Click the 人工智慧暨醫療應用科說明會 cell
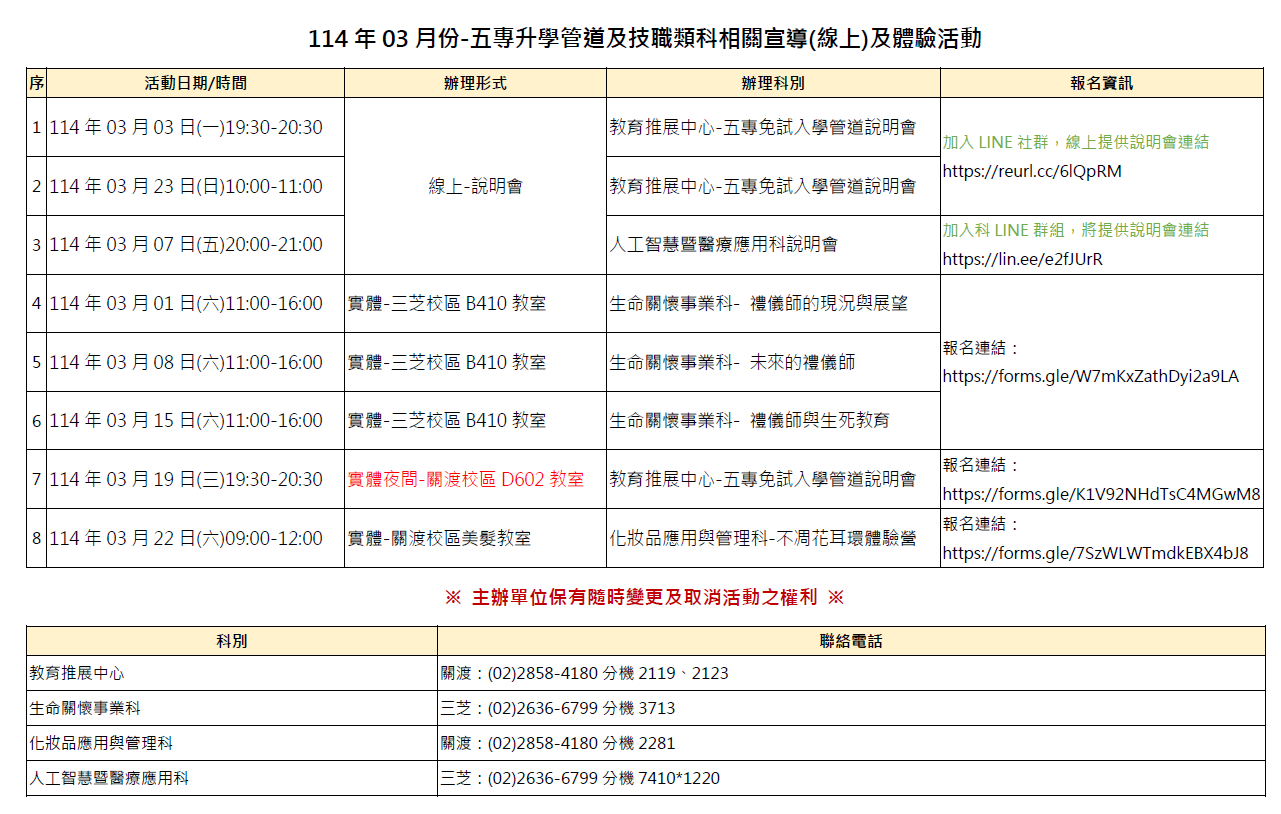The height and width of the screenshot is (814, 1281). click(723, 245)
